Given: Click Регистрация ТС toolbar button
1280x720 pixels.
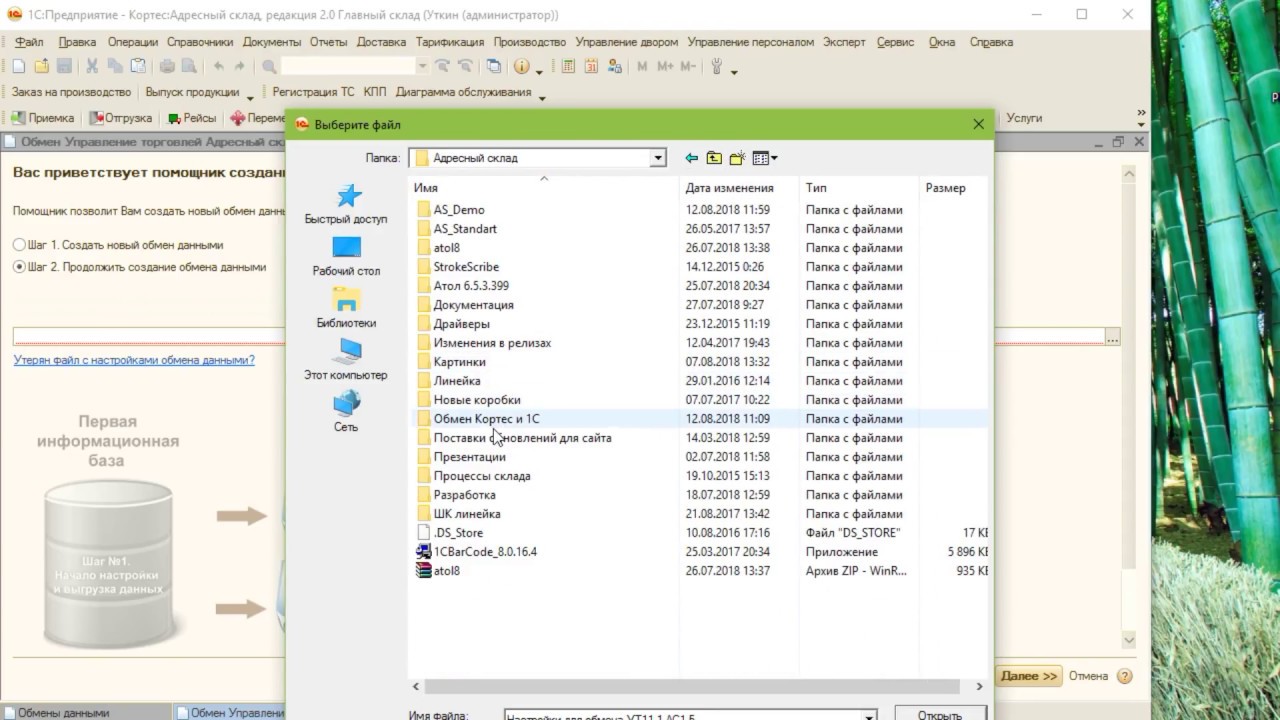Looking at the screenshot, I should [x=313, y=92].
